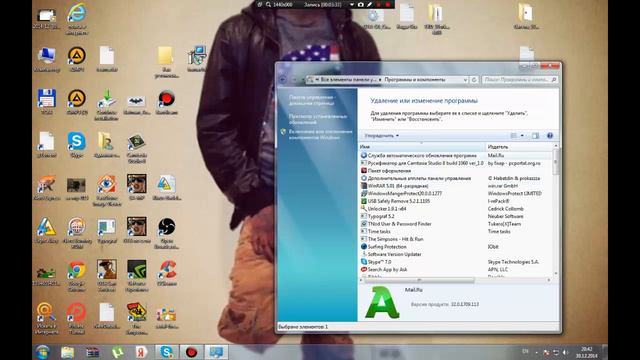Select 'WindowsMangerProtect20.0.0.1277' row
The height and width of the screenshot is (360, 640).
pyautogui.click(x=456, y=193)
